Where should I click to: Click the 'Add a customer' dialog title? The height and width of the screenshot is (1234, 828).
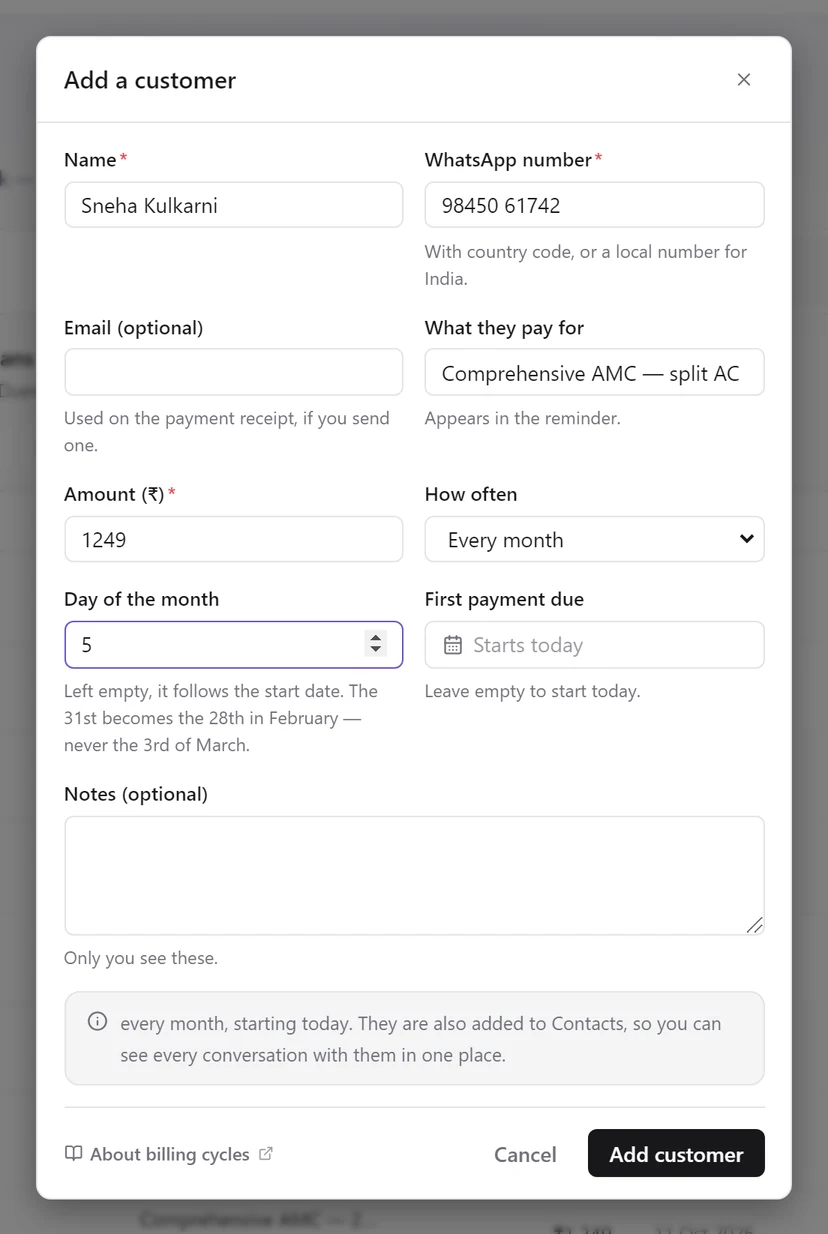[150, 80]
